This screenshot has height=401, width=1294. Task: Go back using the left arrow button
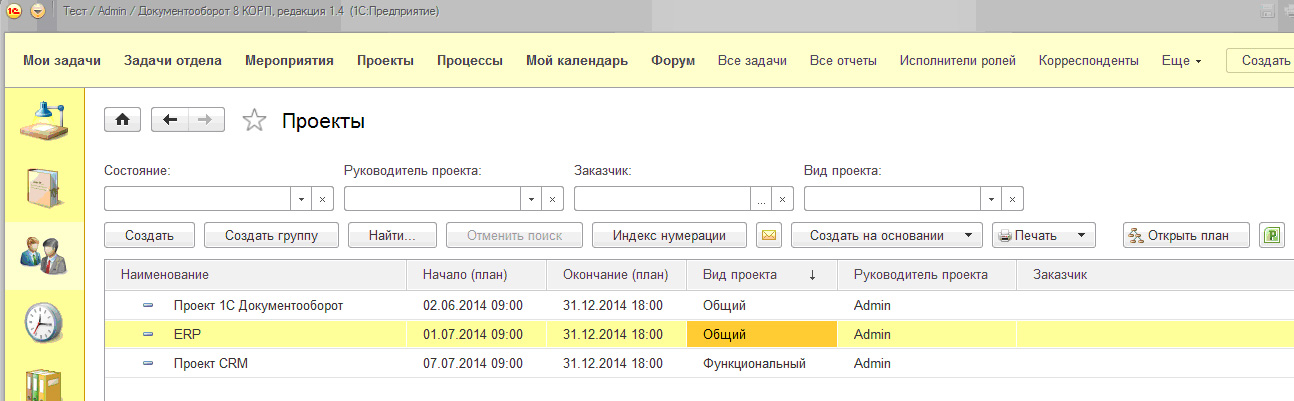click(x=170, y=120)
